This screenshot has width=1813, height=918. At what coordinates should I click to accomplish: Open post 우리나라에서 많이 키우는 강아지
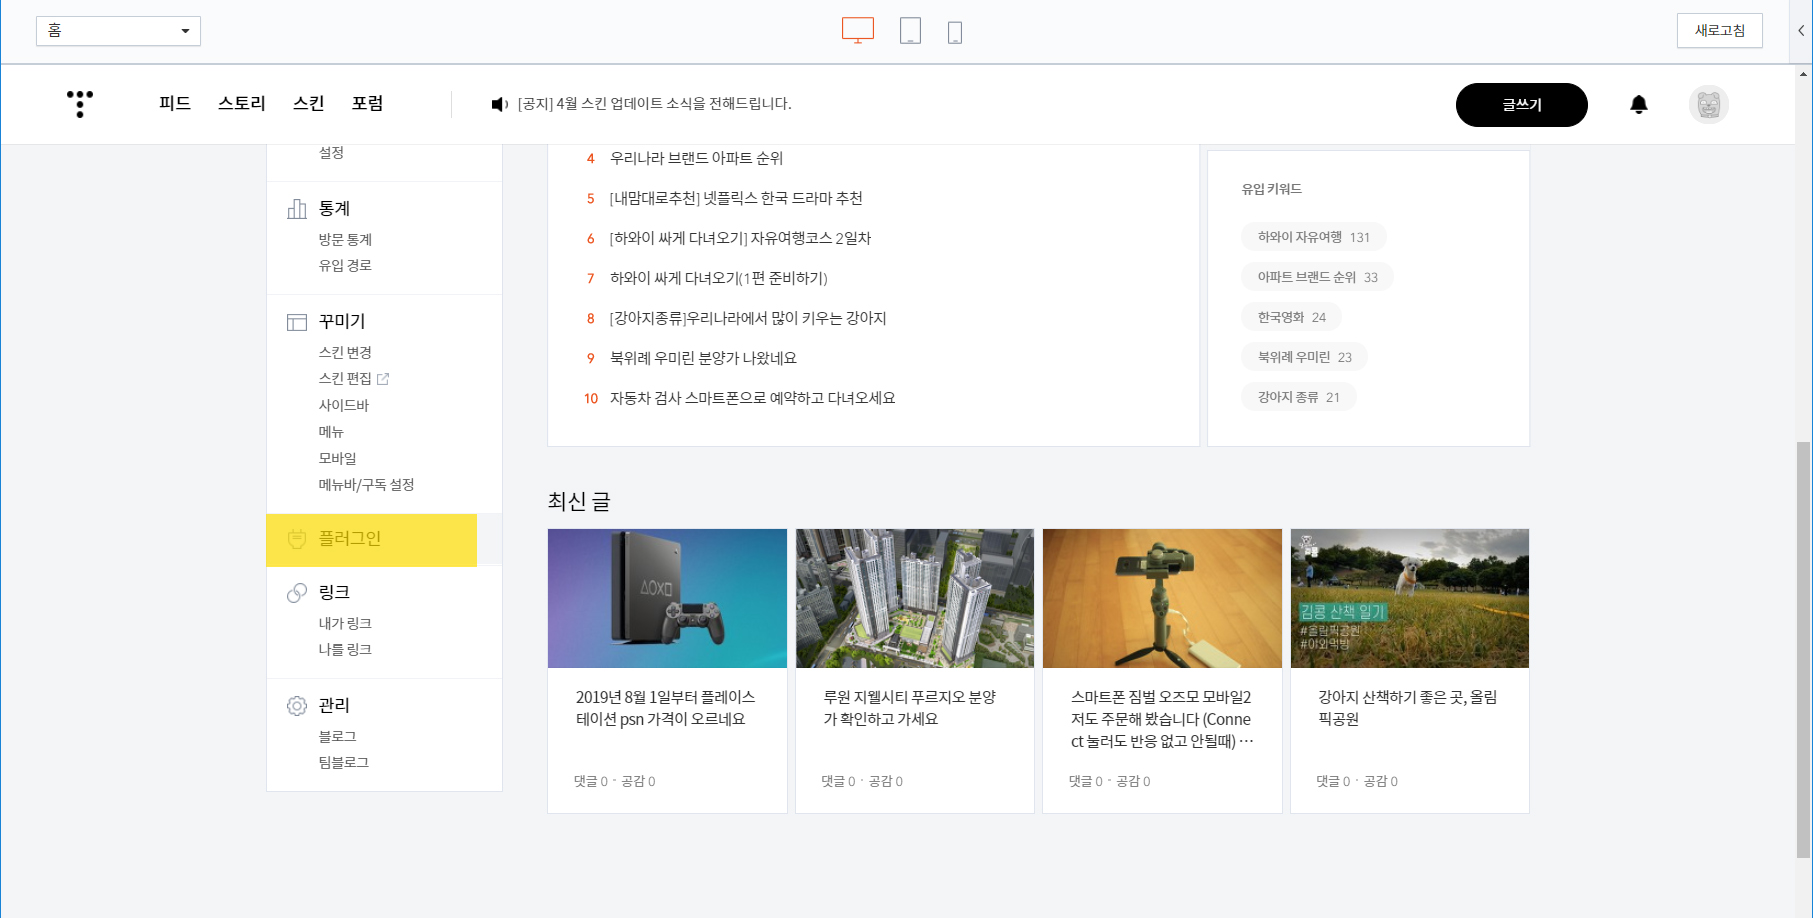coord(748,318)
